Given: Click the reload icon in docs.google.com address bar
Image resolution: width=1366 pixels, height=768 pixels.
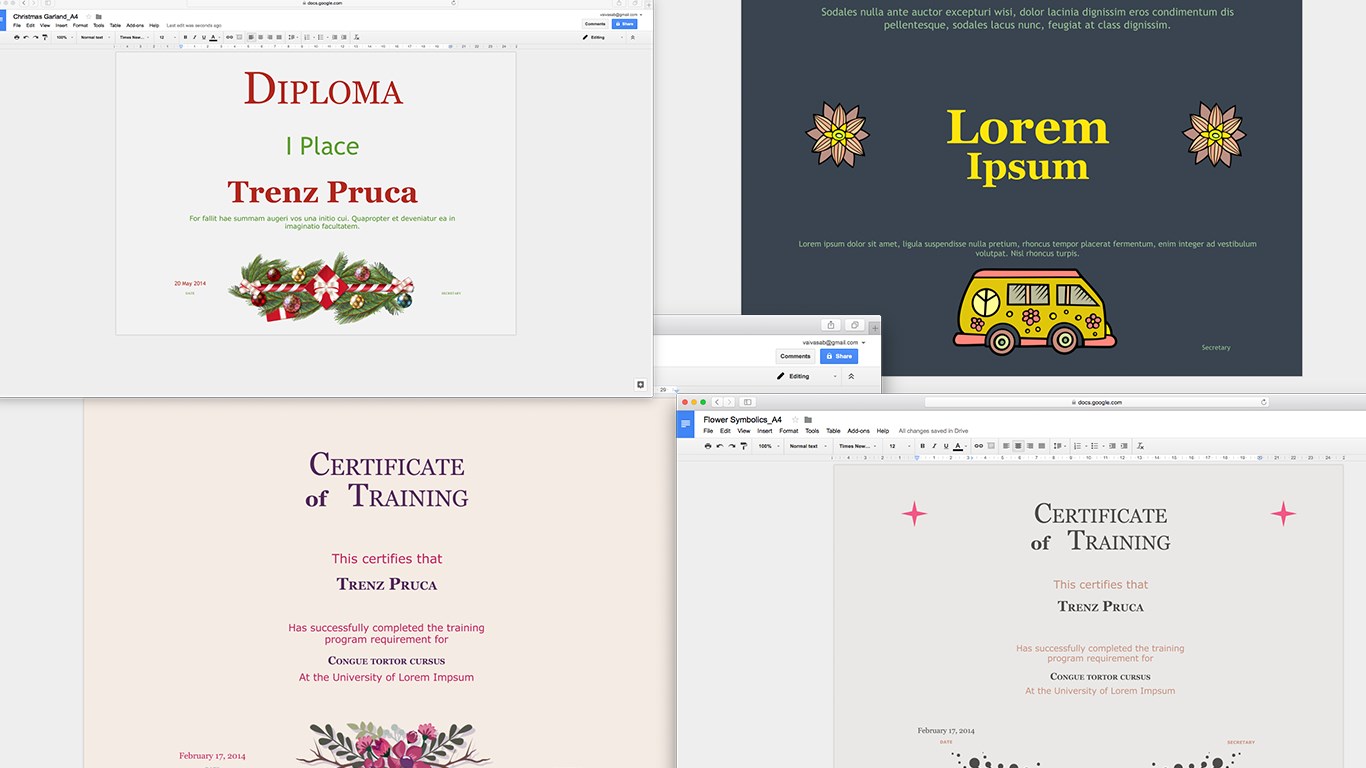Looking at the screenshot, I should click(1263, 402).
